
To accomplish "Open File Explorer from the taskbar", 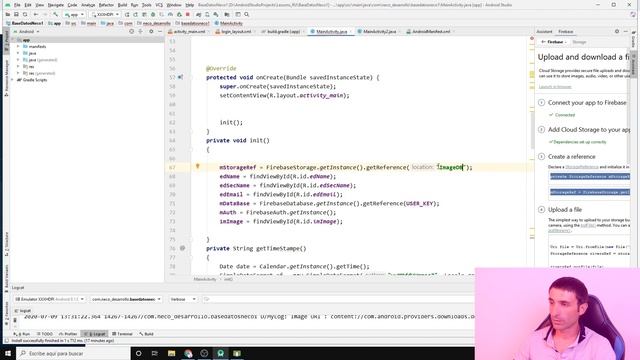I will click(171, 353).
